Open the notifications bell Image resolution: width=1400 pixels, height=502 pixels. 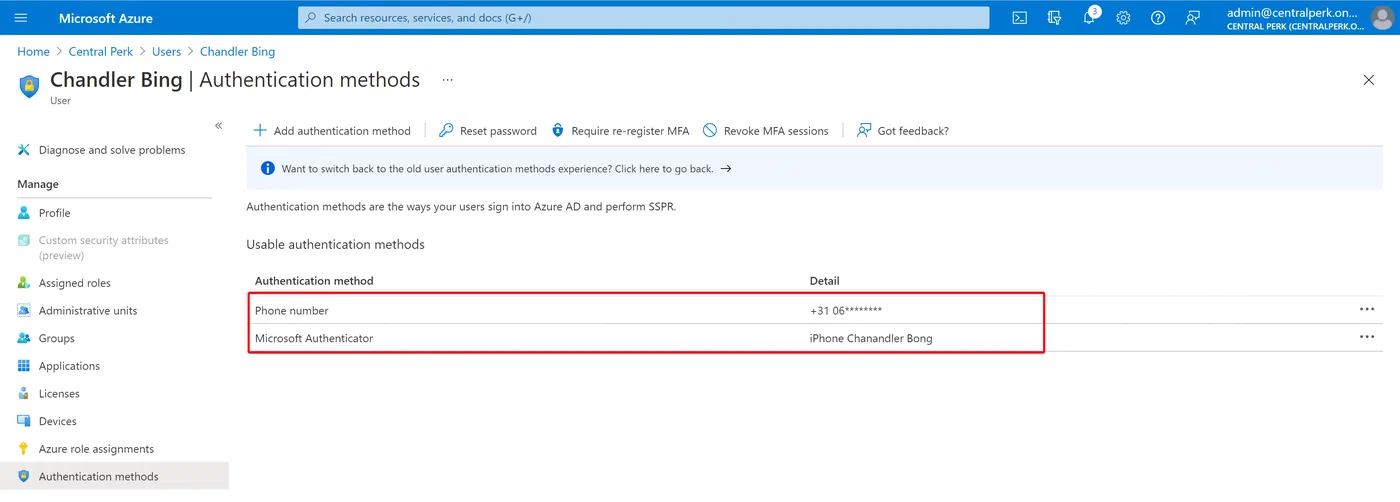pos(1089,18)
